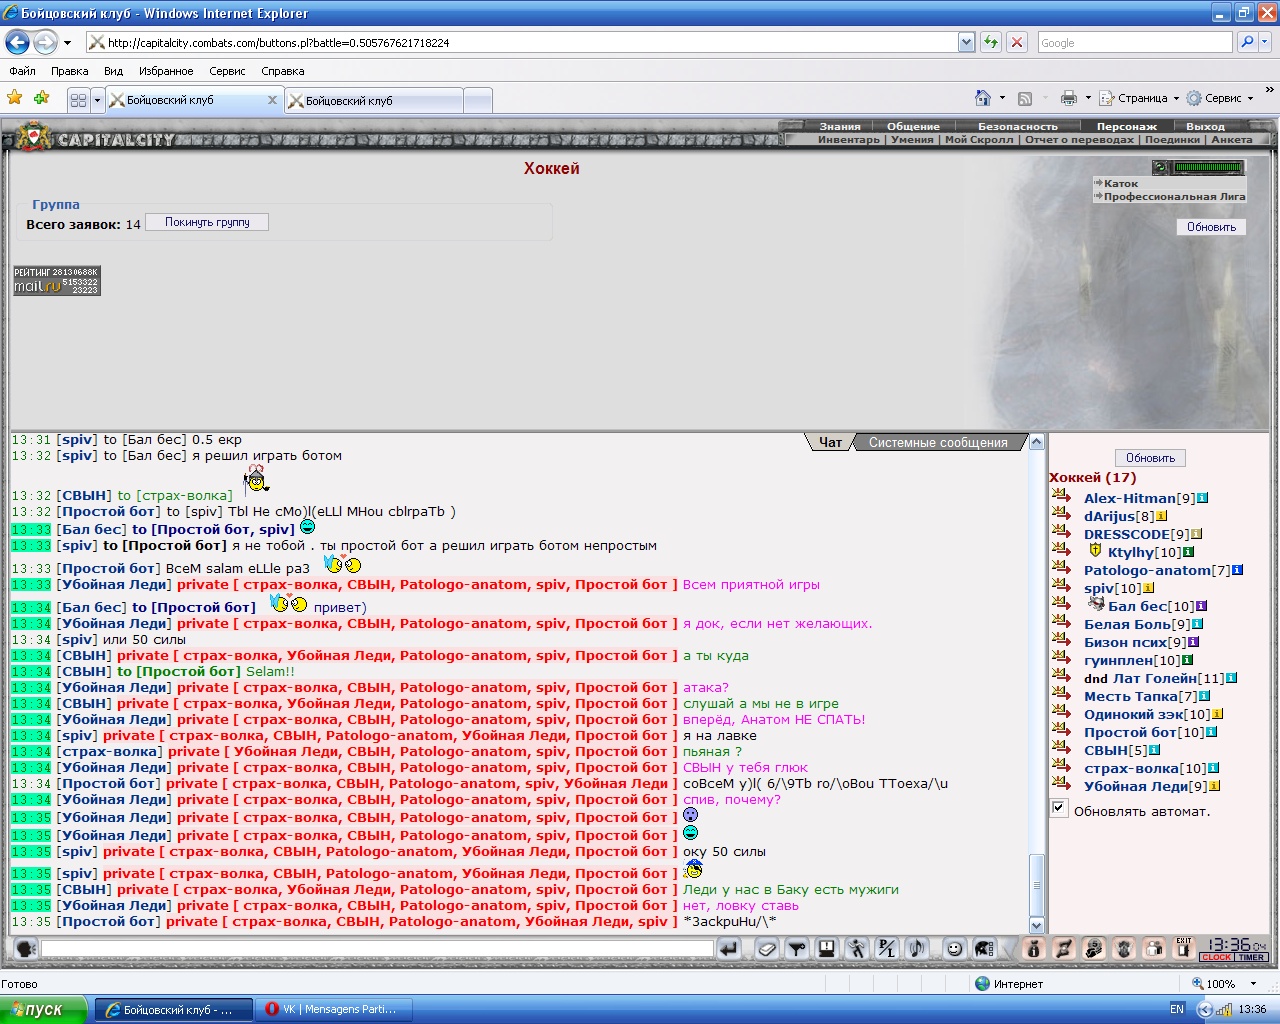
Task: Switch to the TIMER mode label
Action: point(1252,957)
